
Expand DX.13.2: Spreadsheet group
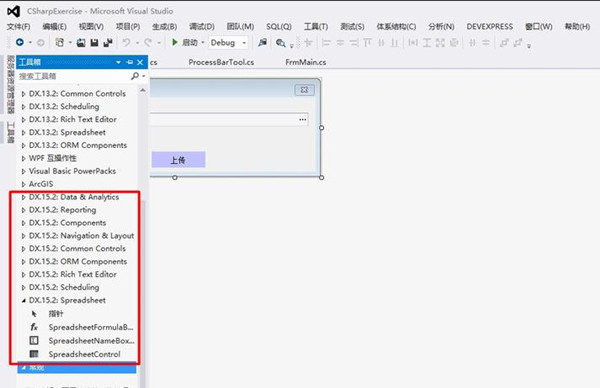pos(23,133)
